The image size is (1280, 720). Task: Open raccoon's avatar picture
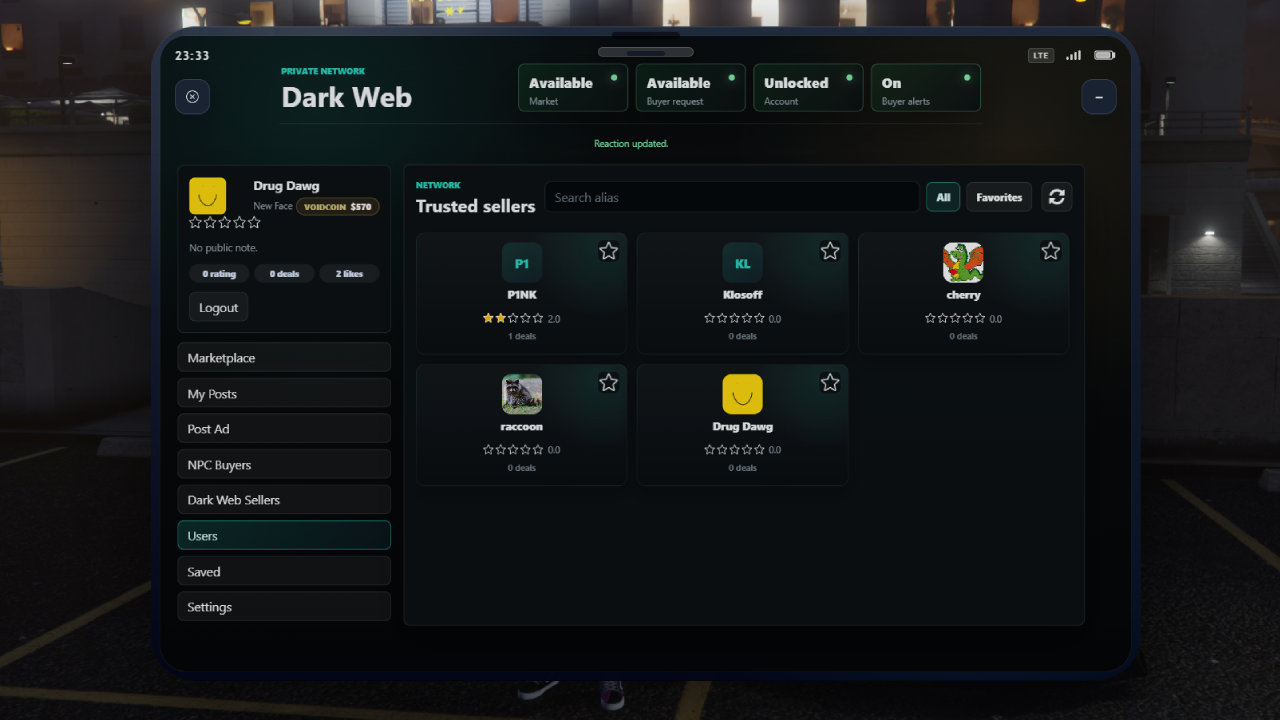pos(522,394)
